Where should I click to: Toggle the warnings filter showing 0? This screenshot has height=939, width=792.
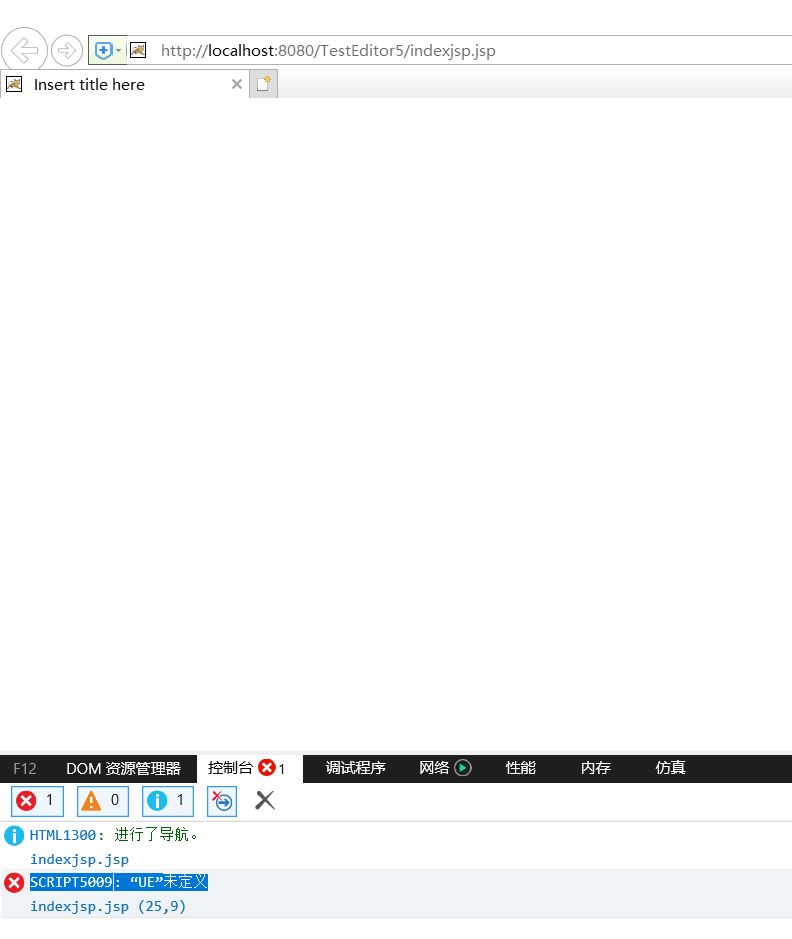[102, 801]
